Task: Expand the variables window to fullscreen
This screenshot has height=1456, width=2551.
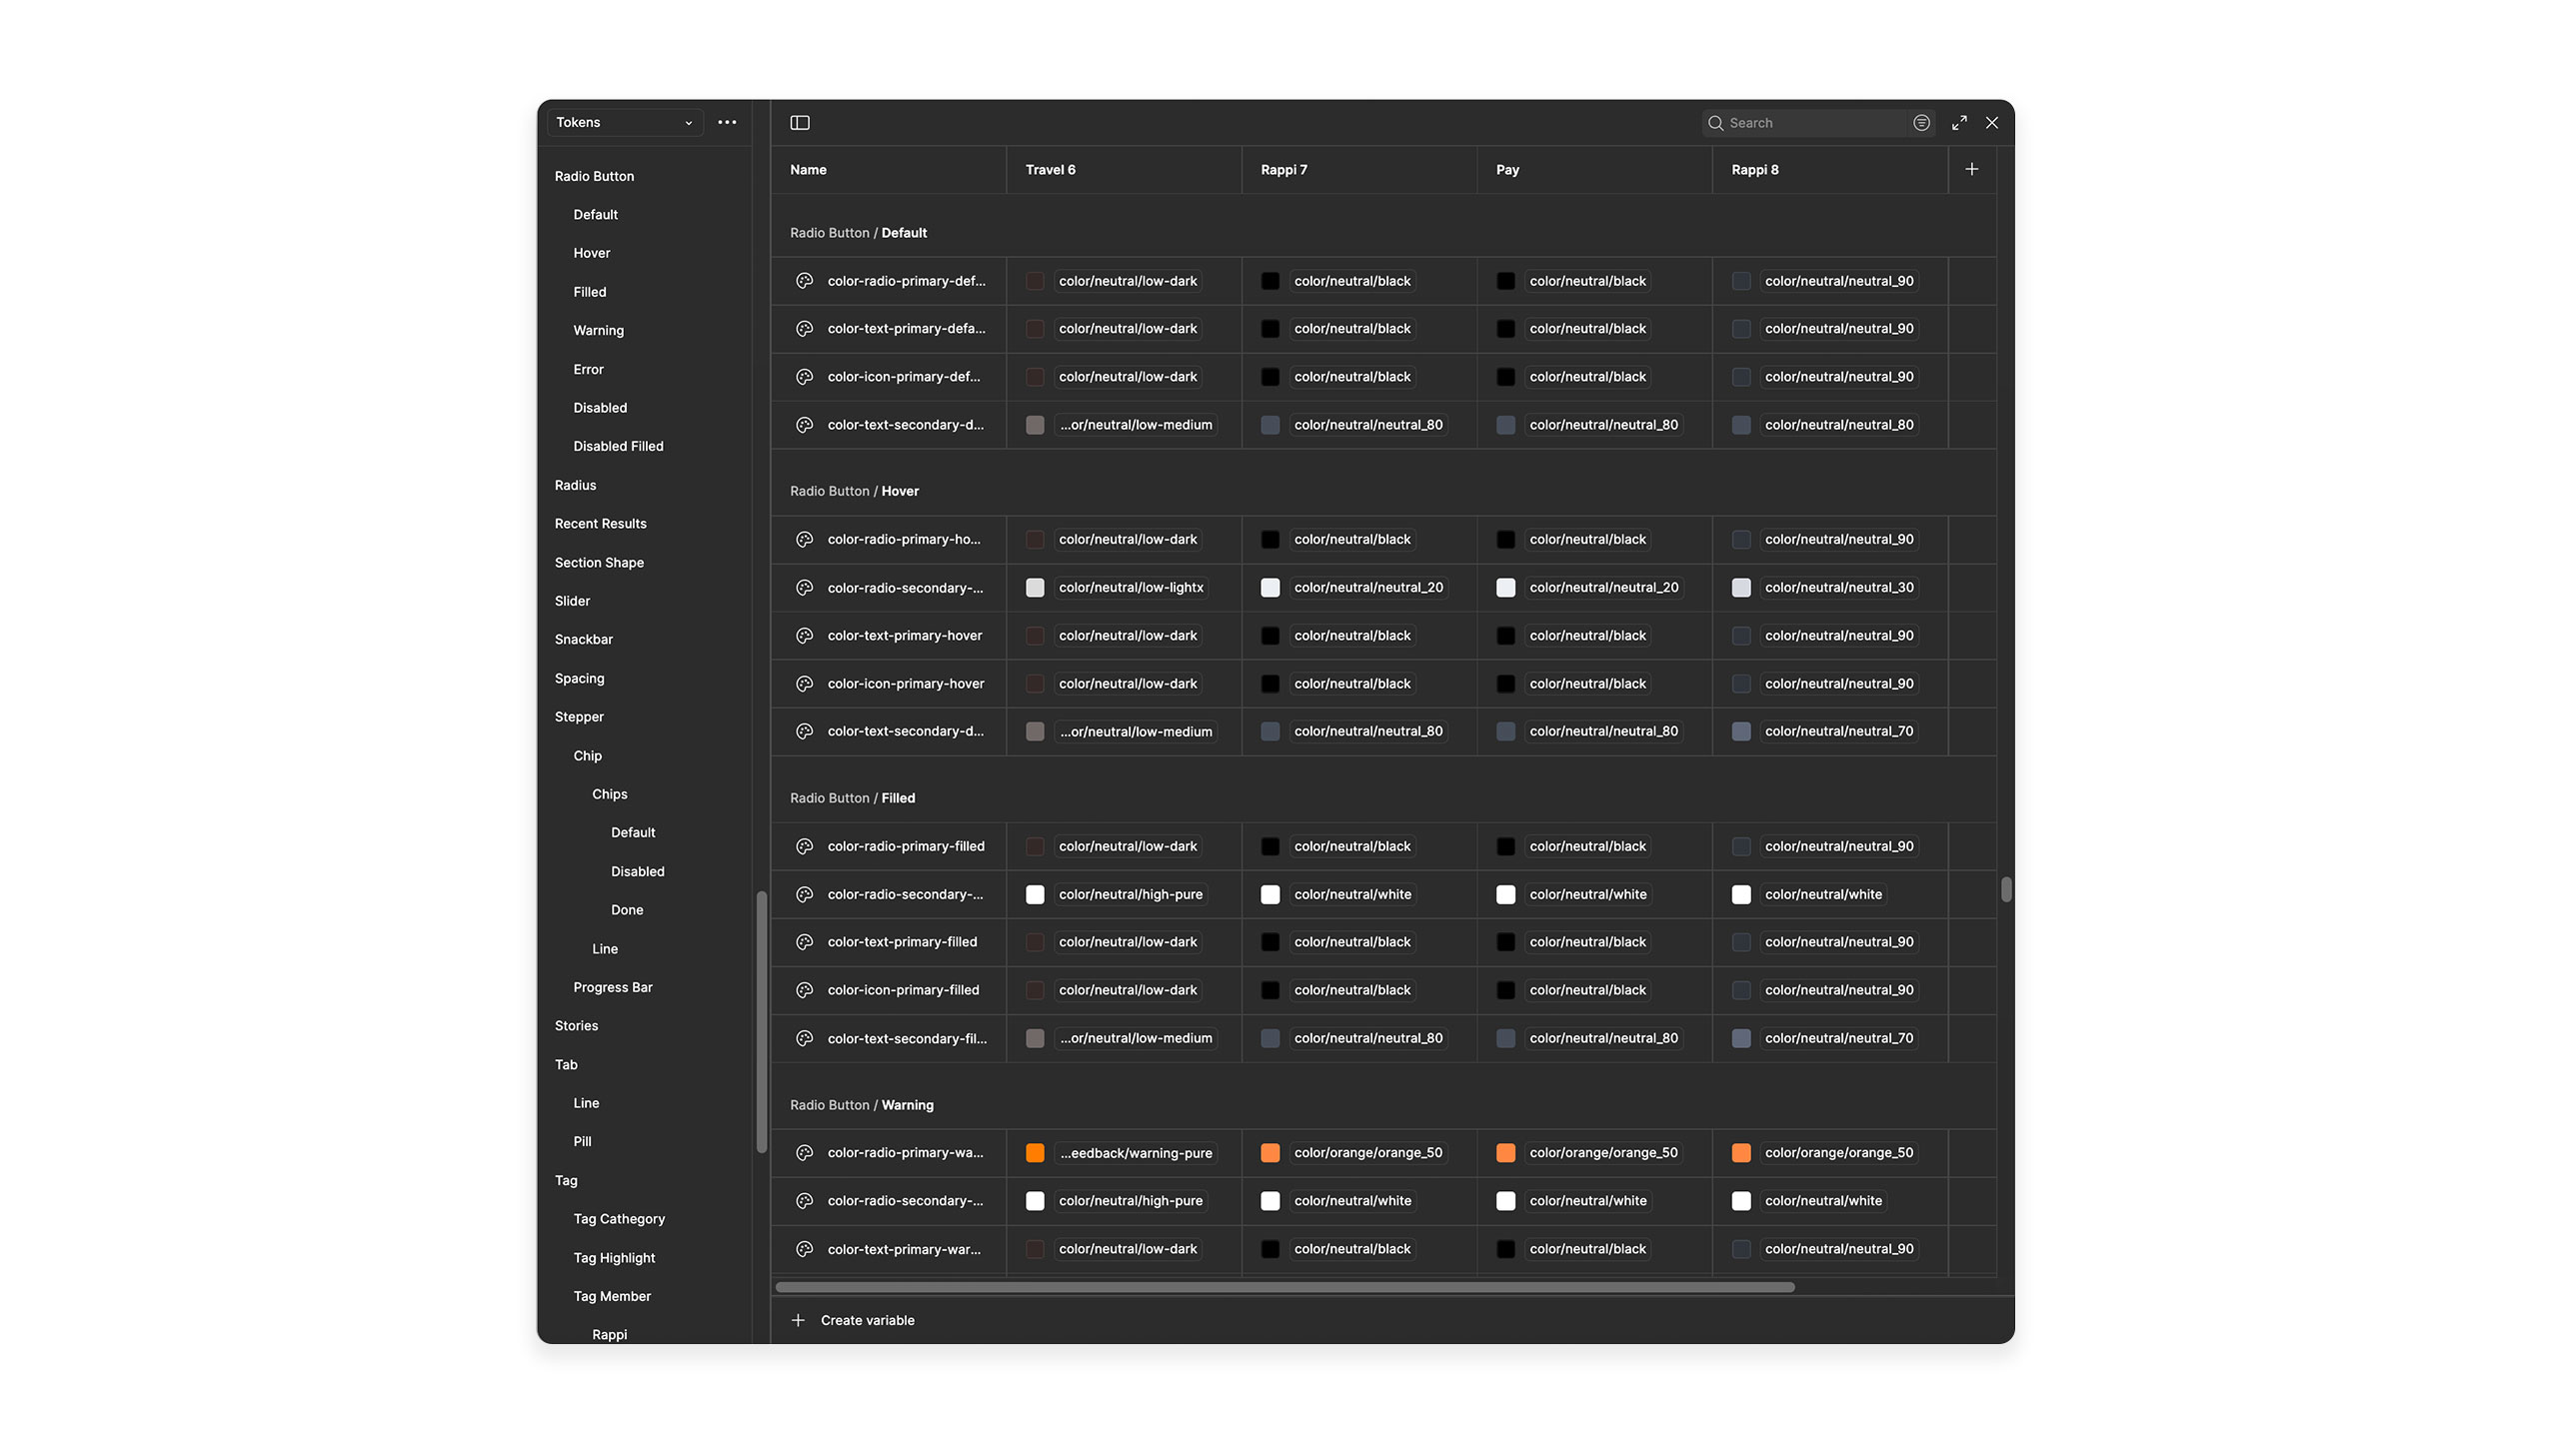Action: [1958, 123]
